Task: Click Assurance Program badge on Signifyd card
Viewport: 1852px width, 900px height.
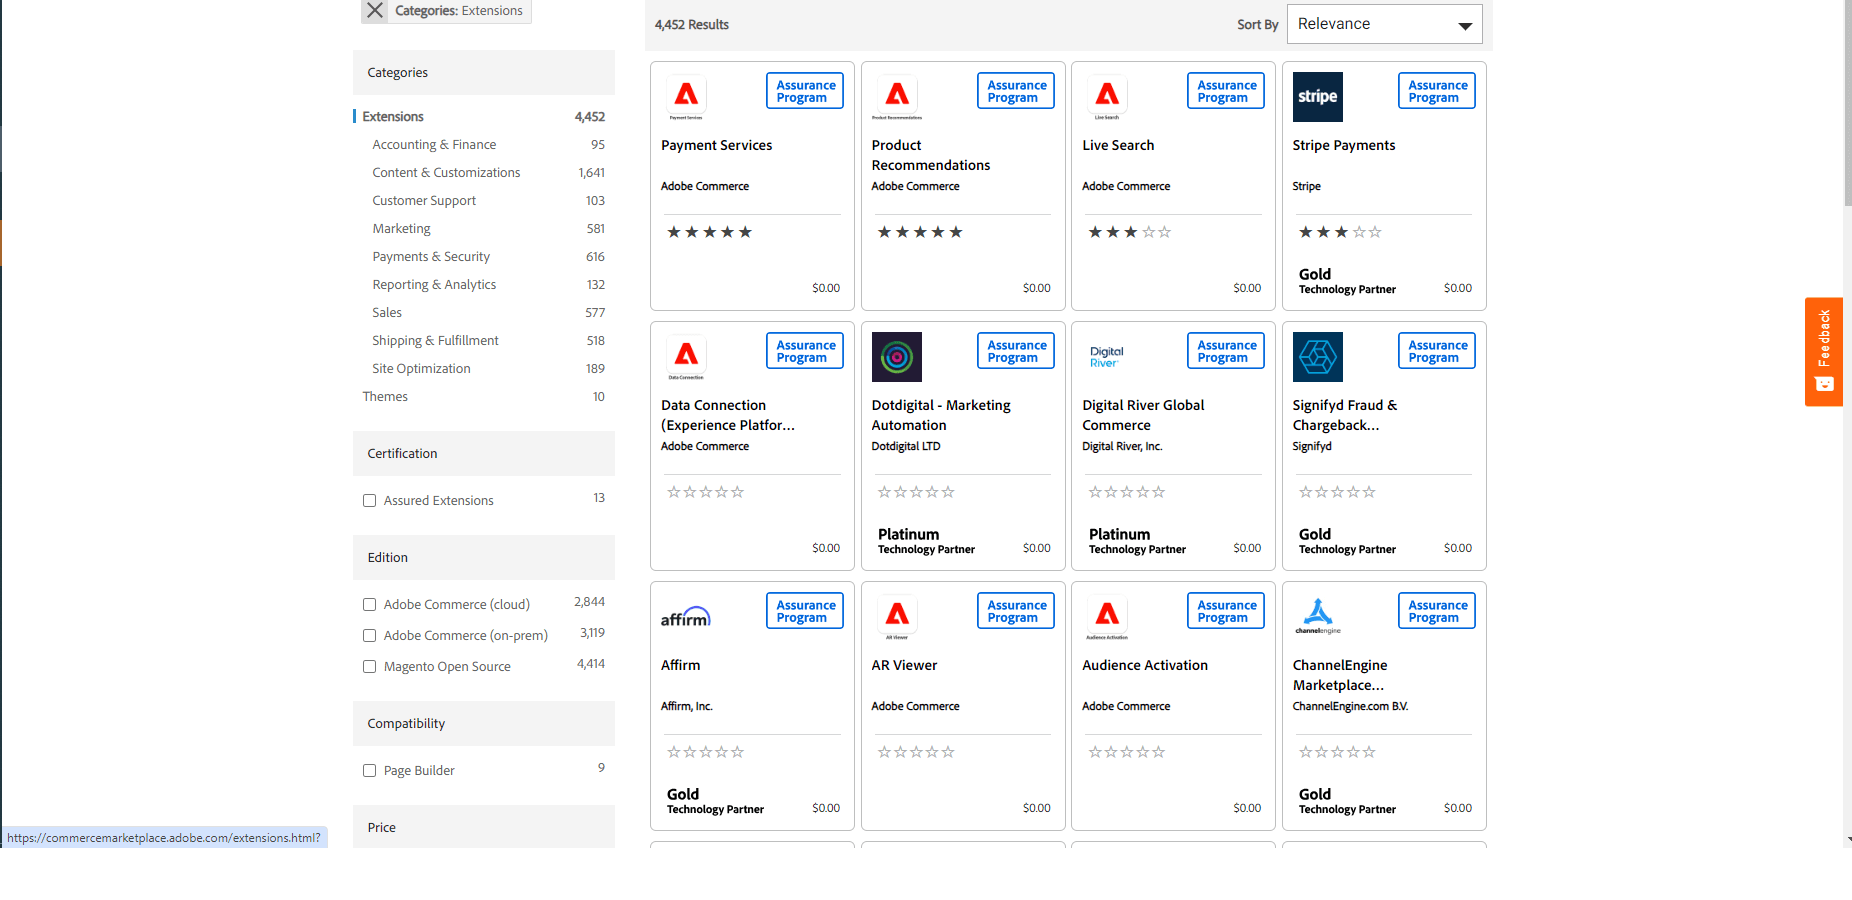Action: (x=1437, y=351)
